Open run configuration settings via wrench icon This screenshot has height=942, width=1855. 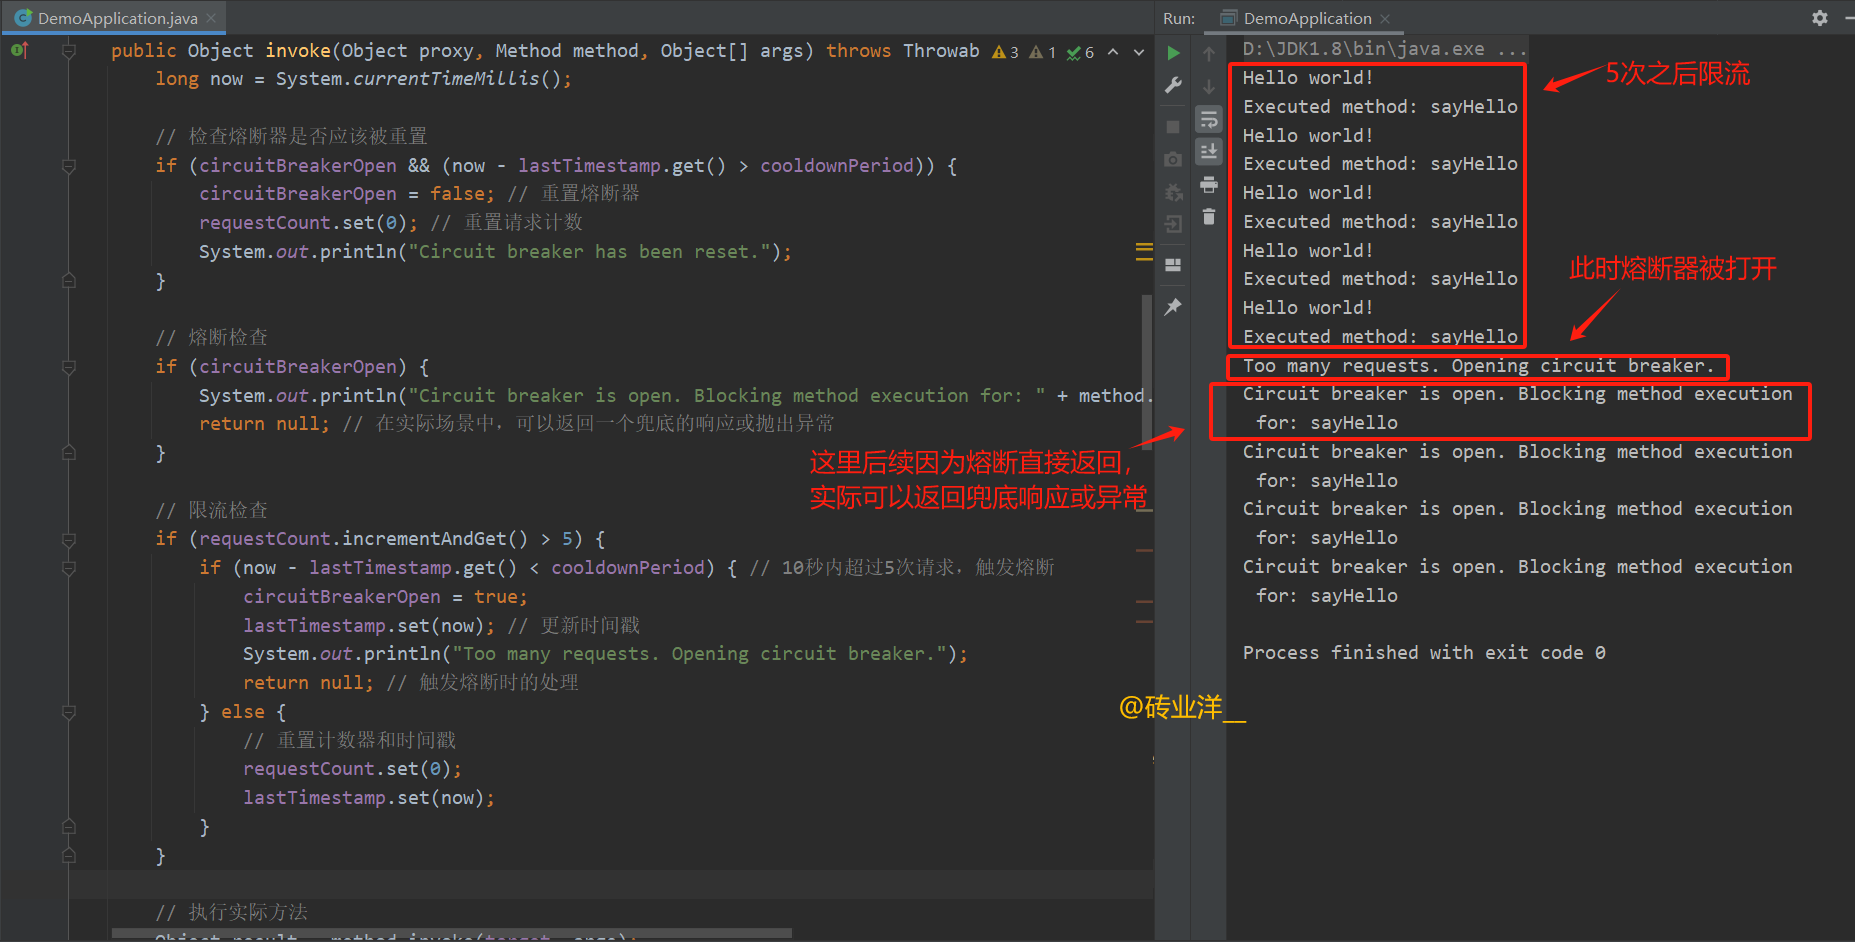[1173, 85]
